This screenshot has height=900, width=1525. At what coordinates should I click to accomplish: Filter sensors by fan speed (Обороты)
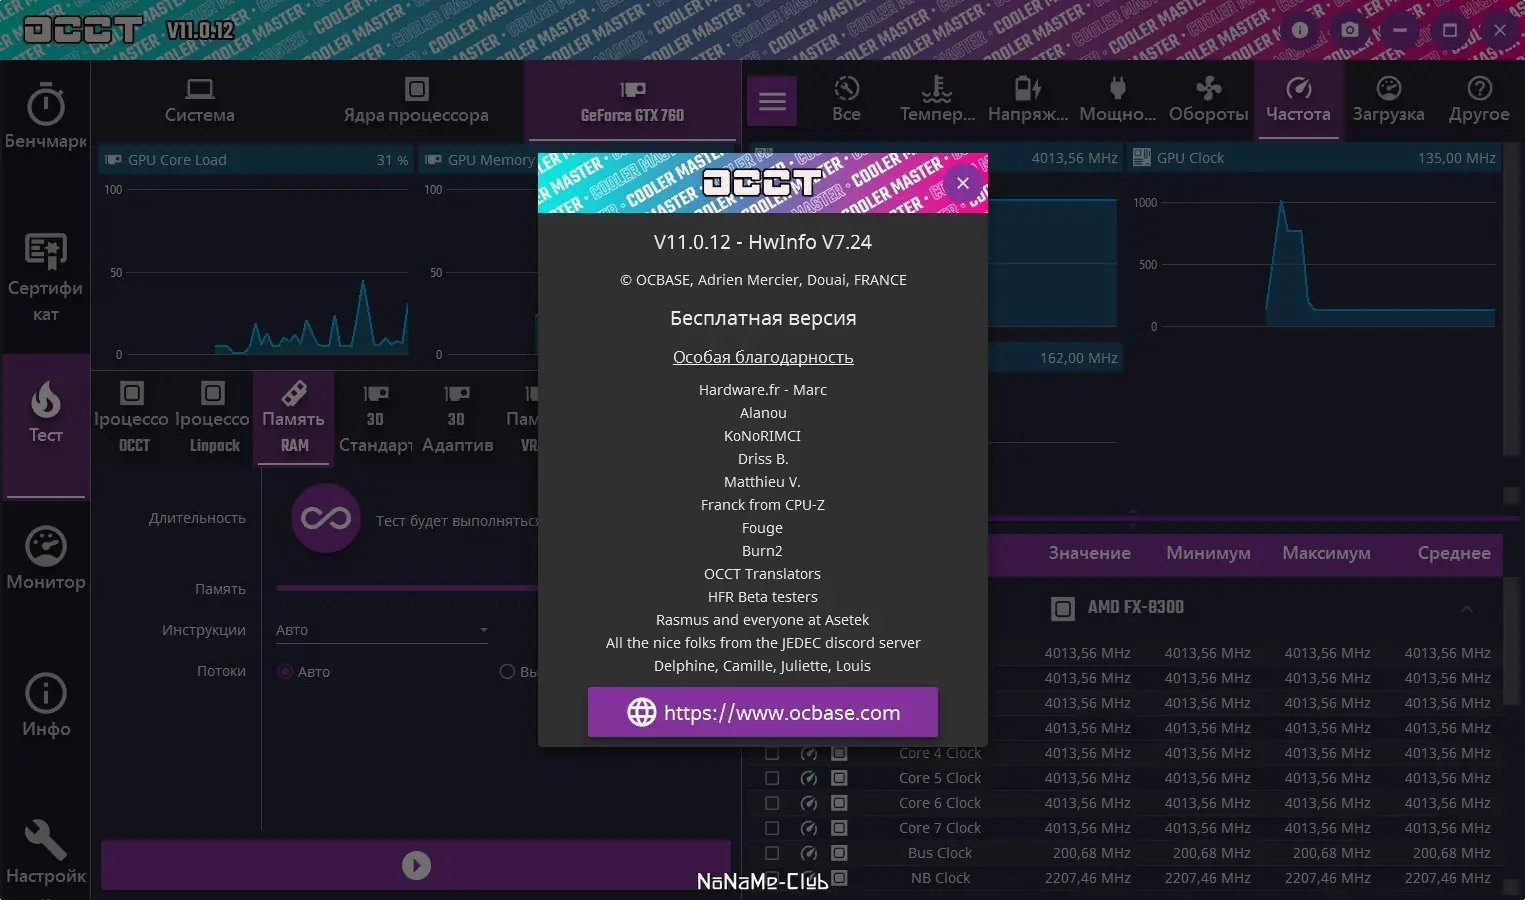(1208, 100)
